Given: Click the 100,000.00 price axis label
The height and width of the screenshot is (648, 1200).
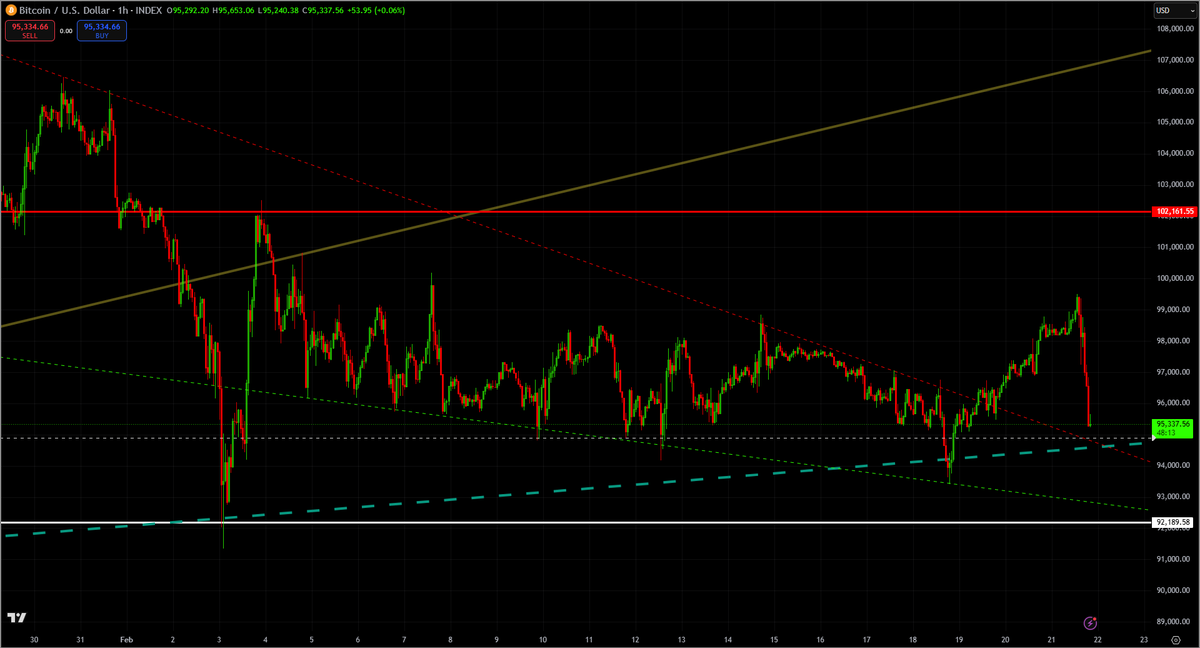Looking at the screenshot, I should (1175, 278).
